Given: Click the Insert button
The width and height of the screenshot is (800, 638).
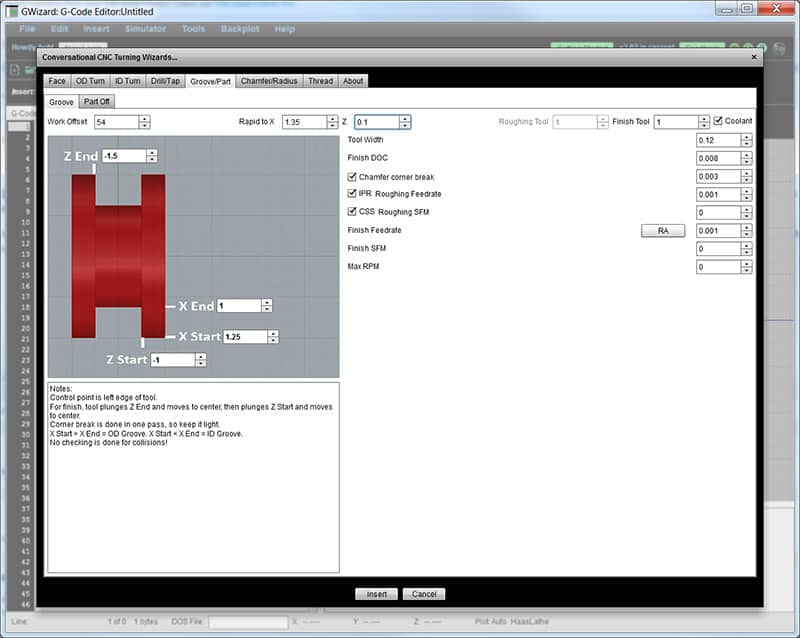Looking at the screenshot, I should pos(376,593).
